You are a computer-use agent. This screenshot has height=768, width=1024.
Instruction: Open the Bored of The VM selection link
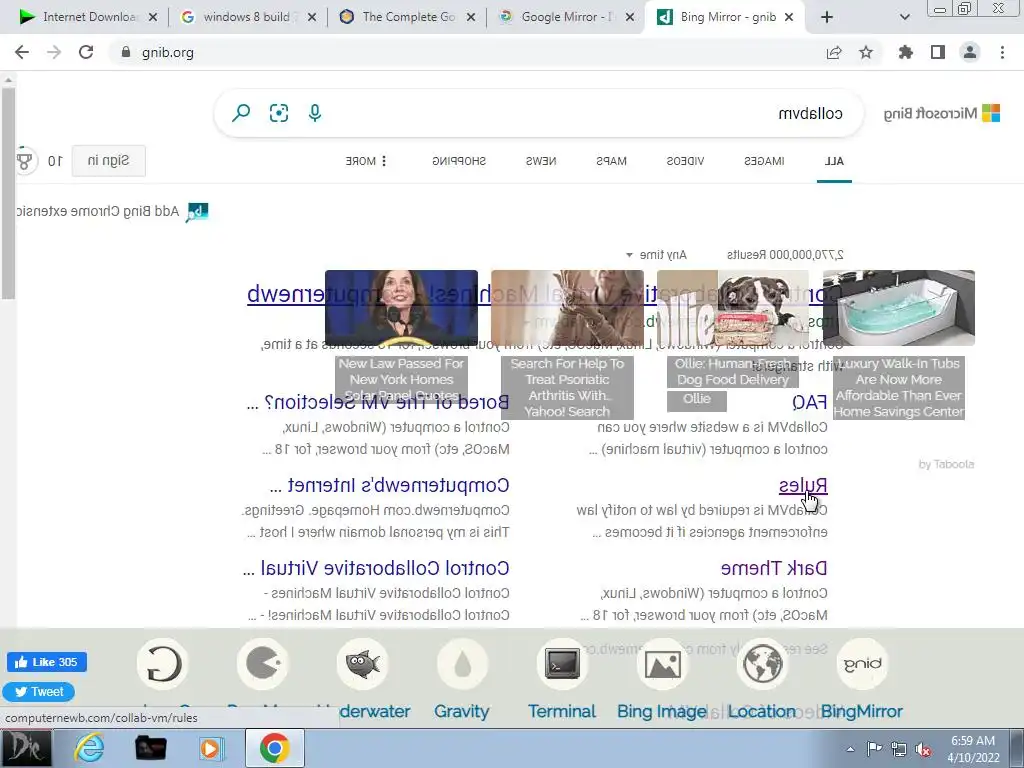[377, 402]
